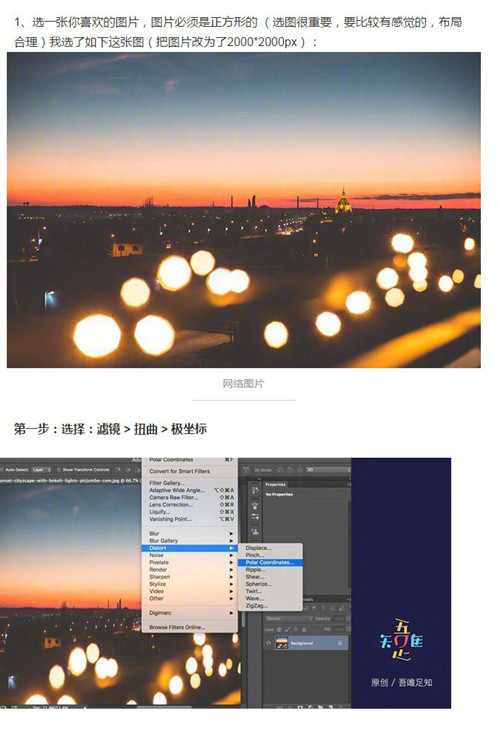Screen dimensions: 500x736
Task: Open the Normal blend mode dropdown
Action: pyautogui.click(x=289, y=619)
